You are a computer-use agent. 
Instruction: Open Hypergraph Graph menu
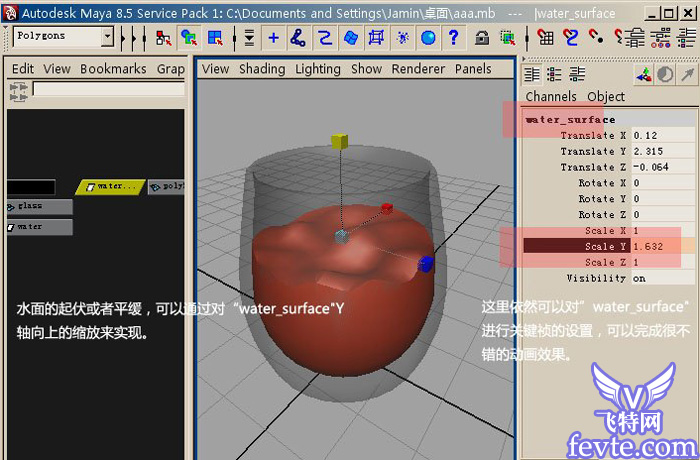click(x=171, y=69)
